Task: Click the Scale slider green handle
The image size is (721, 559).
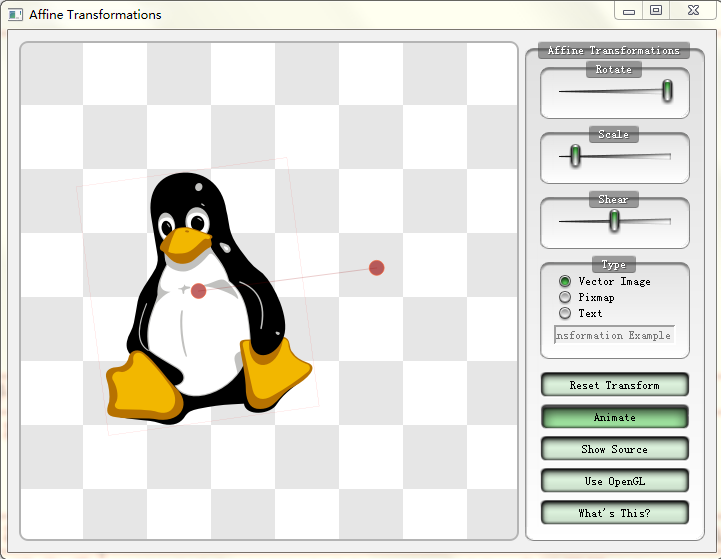Action: (x=575, y=155)
